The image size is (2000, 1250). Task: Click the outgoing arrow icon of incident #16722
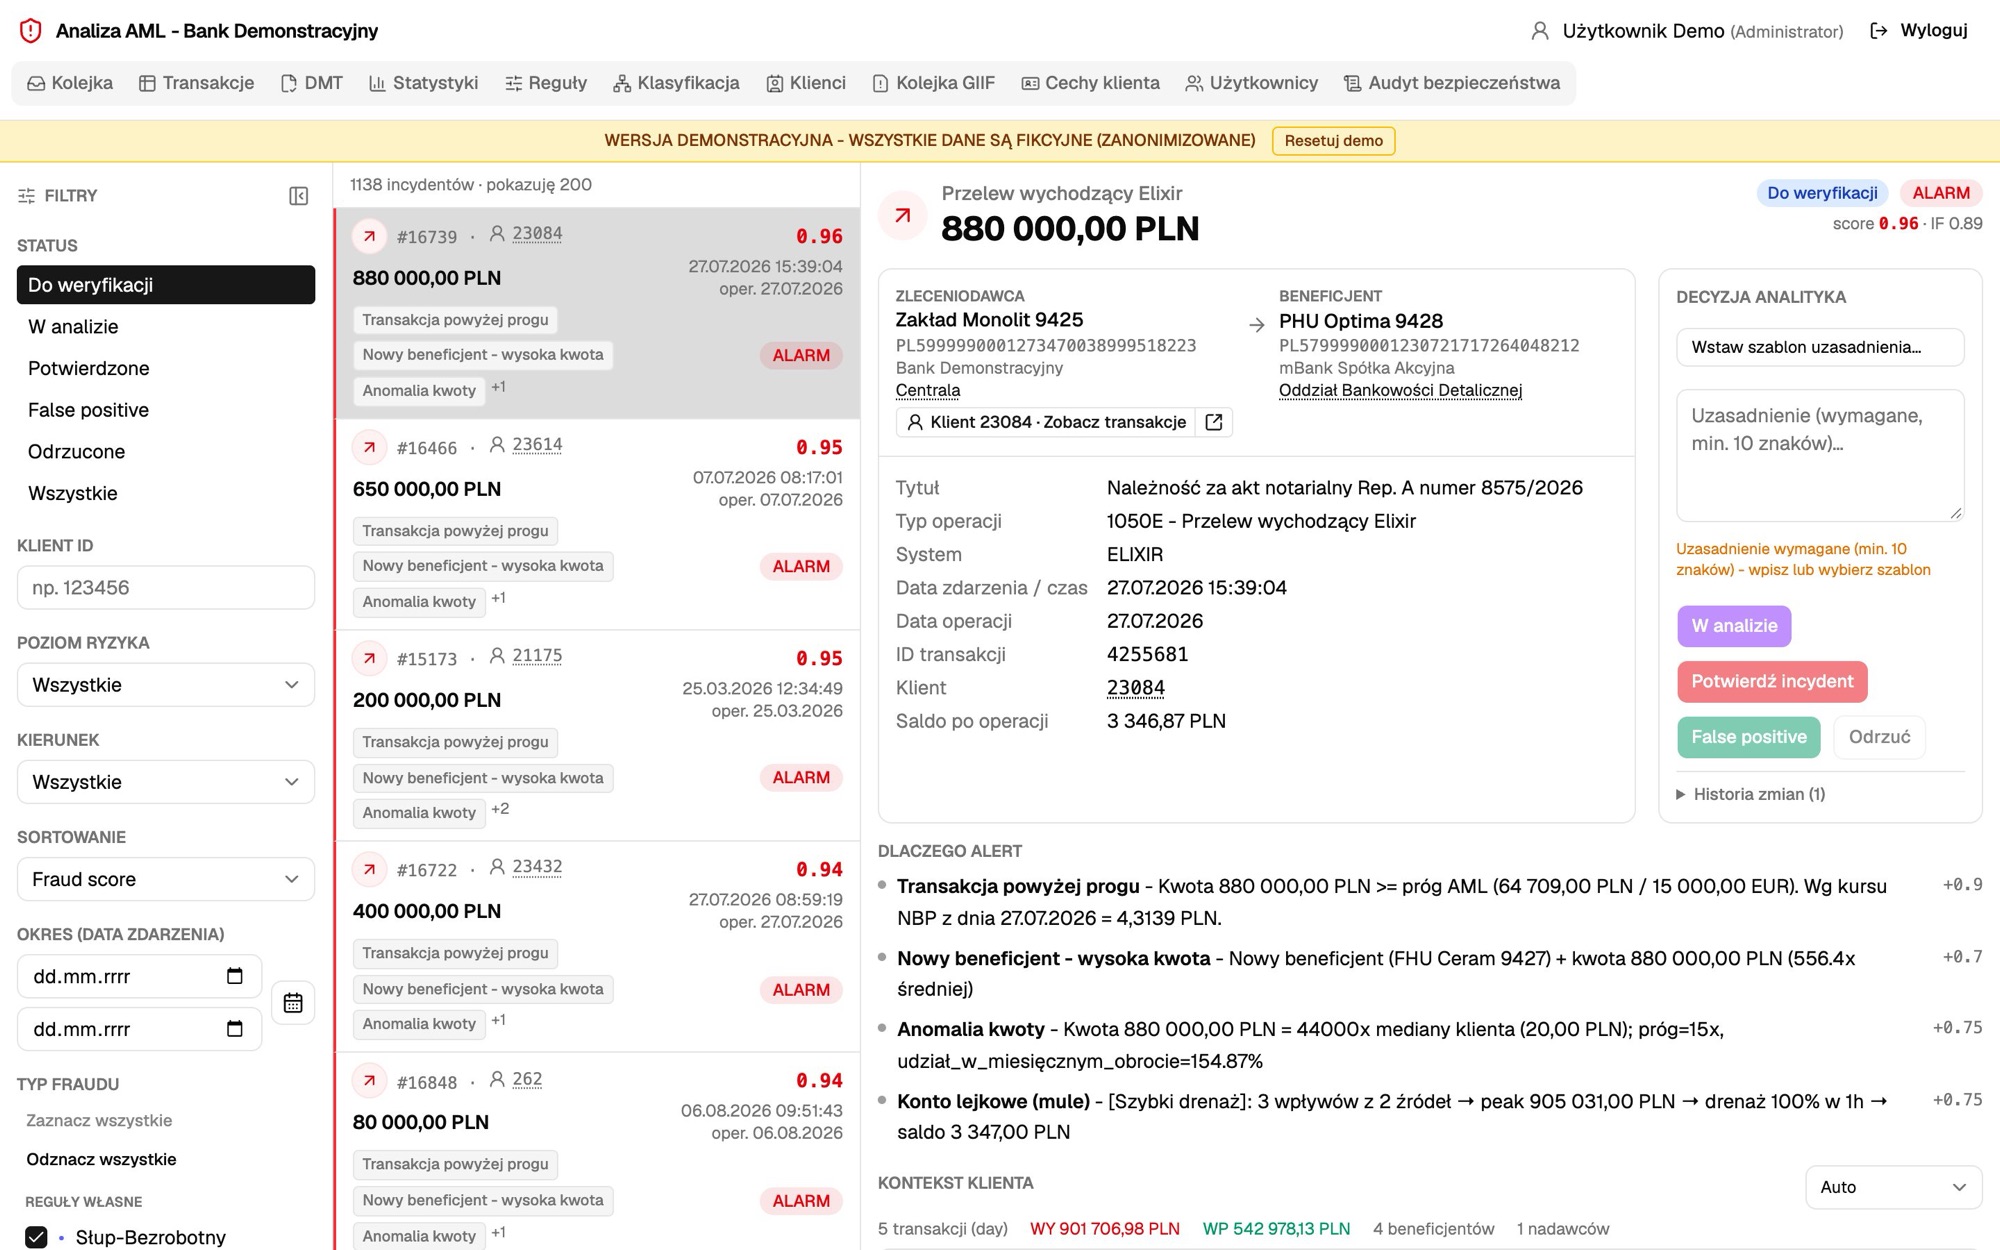click(369, 869)
